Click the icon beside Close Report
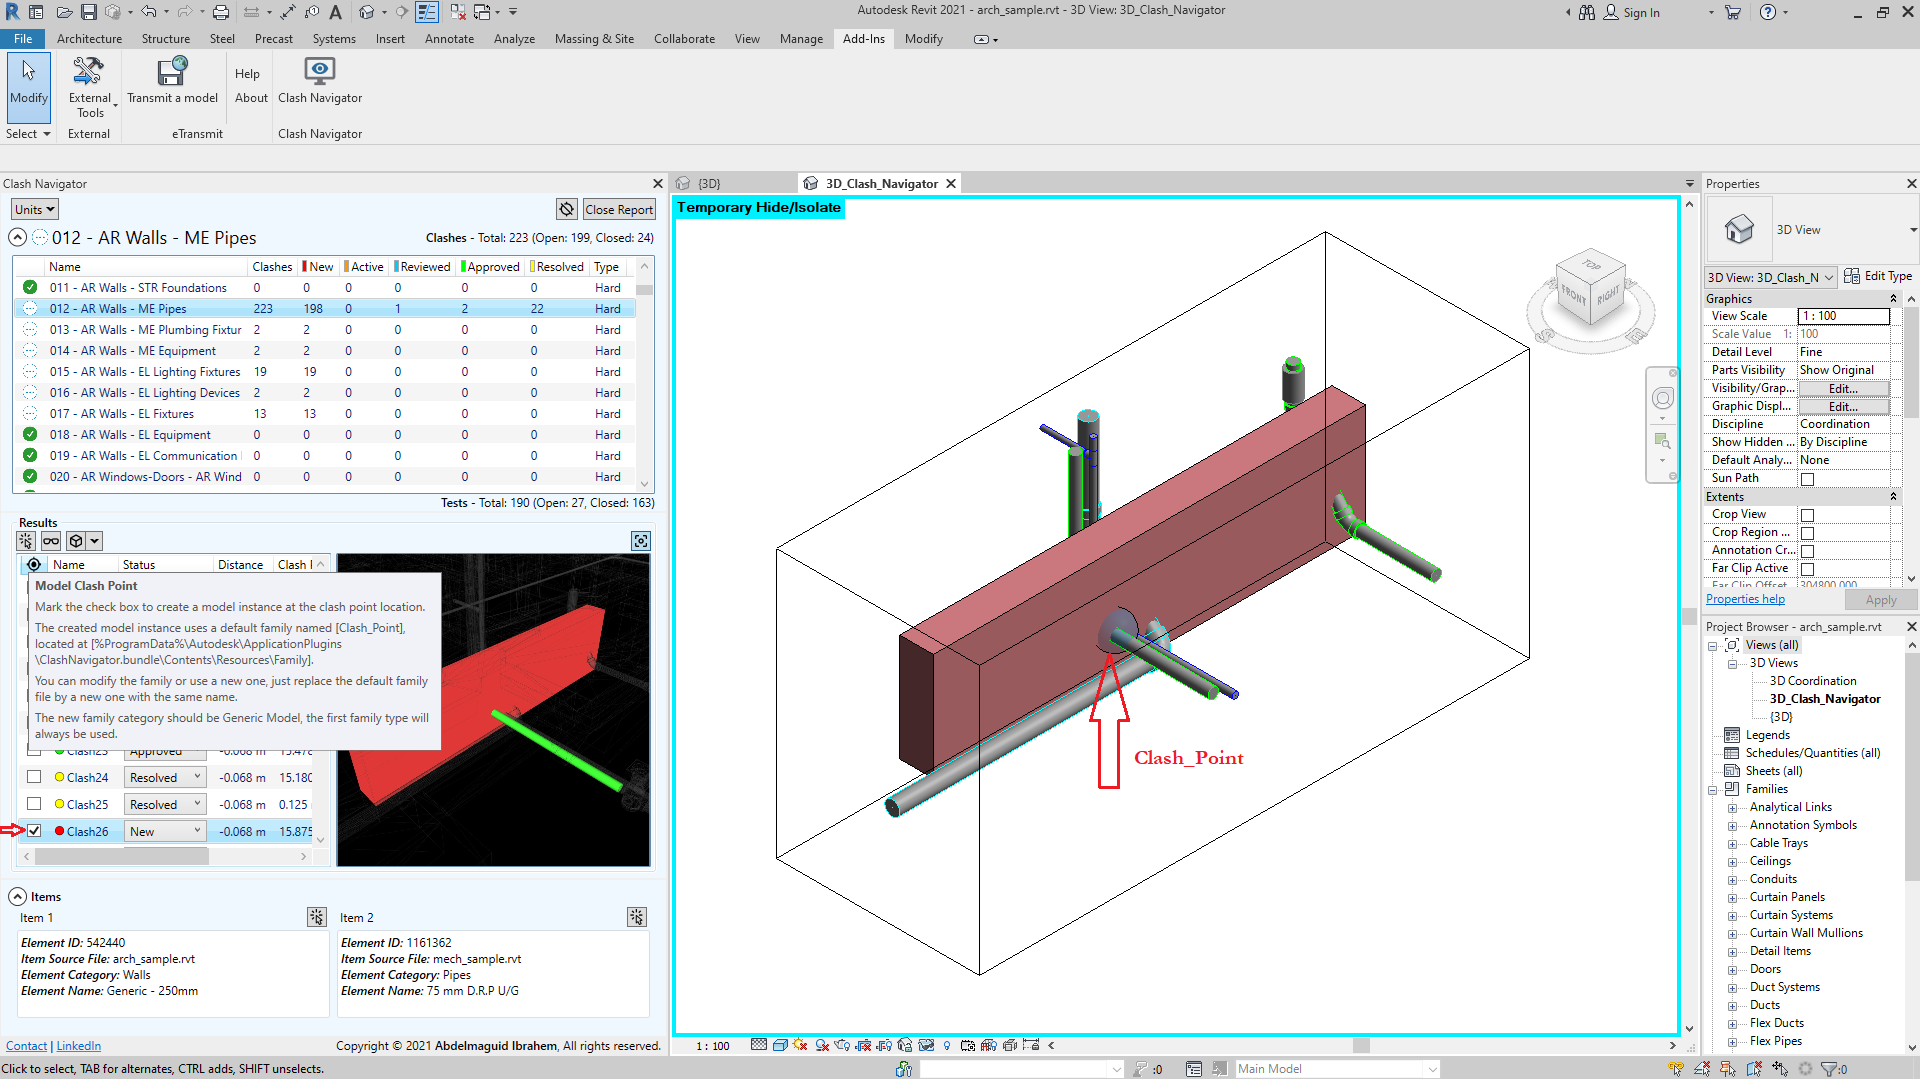 coord(567,209)
